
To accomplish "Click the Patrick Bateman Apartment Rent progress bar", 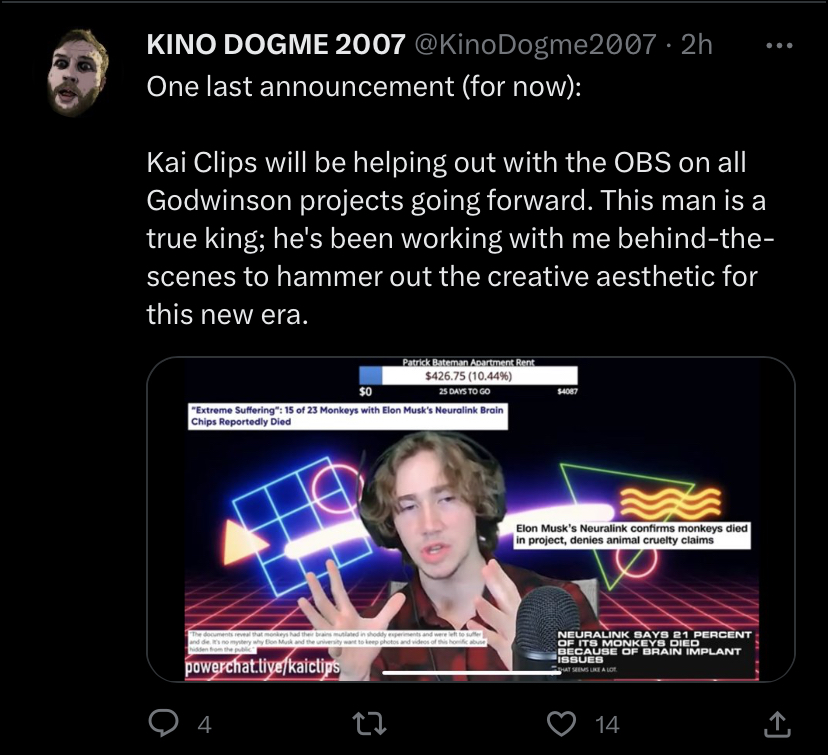I will pos(468,376).
